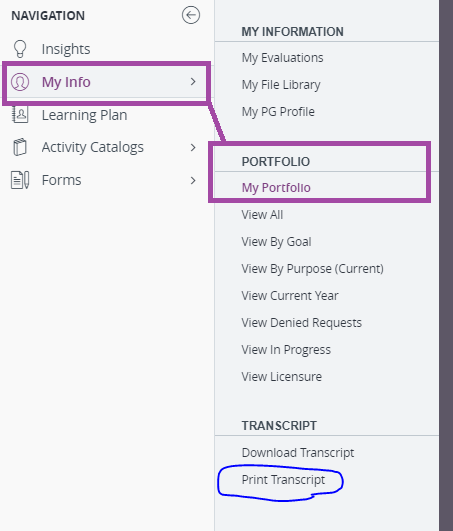Select View By Purpose (Current)
This screenshot has height=531, width=453.
[x=312, y=269]
